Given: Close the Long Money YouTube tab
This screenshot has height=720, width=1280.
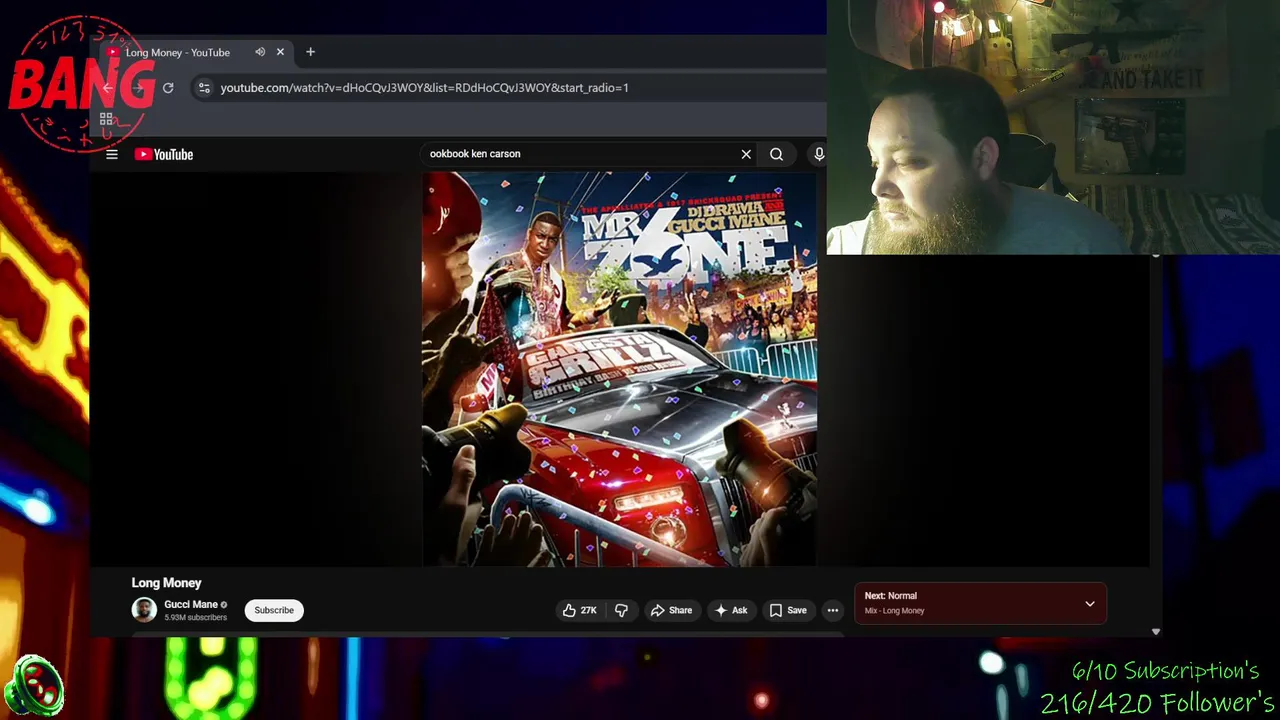Looking at the screenshot, I should pos(280,52).
